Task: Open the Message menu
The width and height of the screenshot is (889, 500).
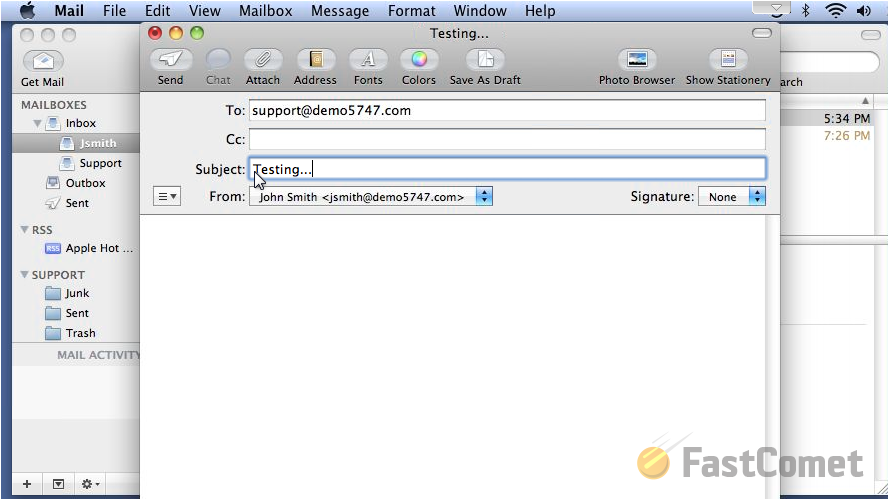Action: tap(340, 11)
